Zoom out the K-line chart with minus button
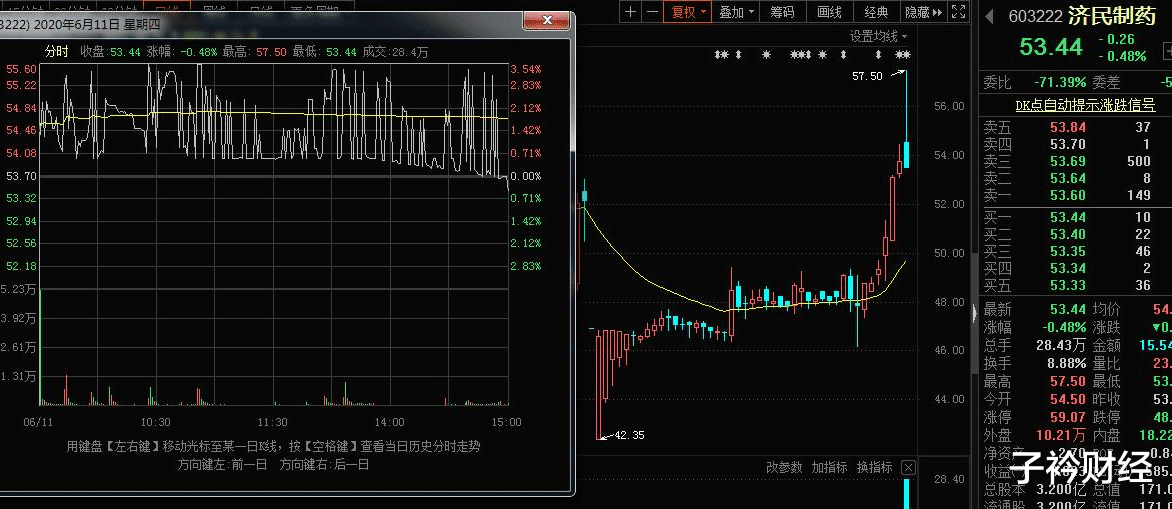Screen dimensions: 1172x509 (x=652, y=11)
